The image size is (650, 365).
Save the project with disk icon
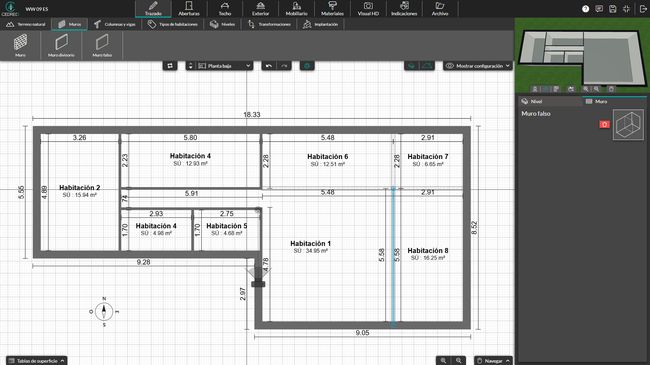(x=613, y=9)
